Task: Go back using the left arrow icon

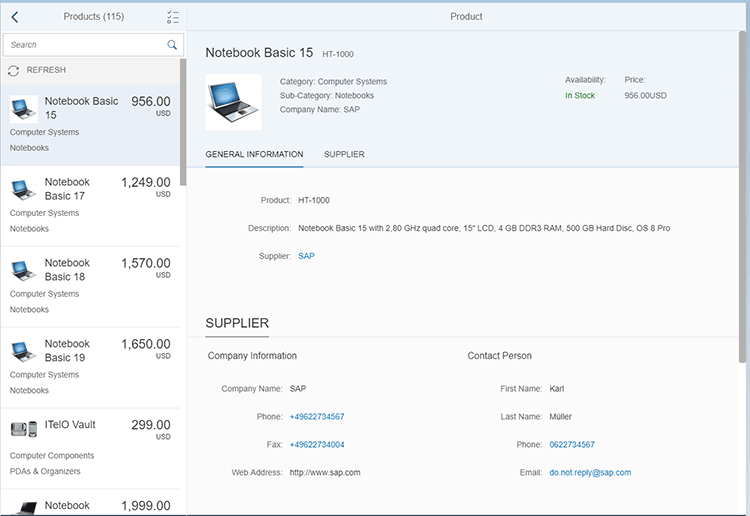Action: (x=15, y=17)
